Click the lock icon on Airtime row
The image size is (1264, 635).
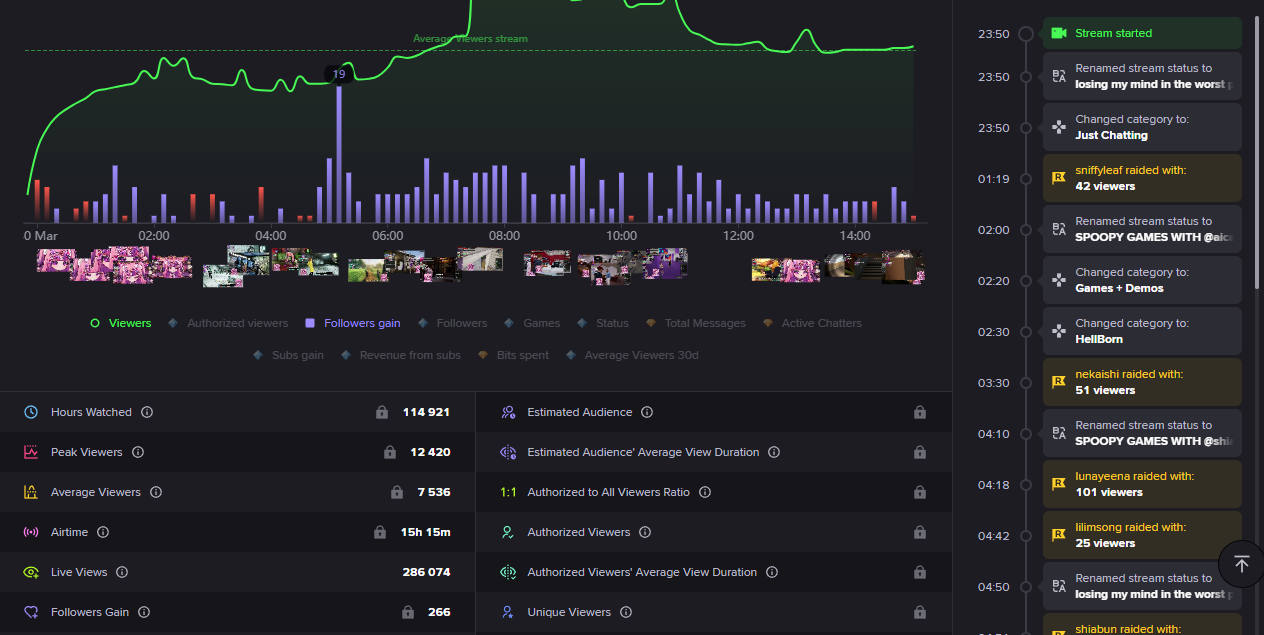tap(380, 532)
